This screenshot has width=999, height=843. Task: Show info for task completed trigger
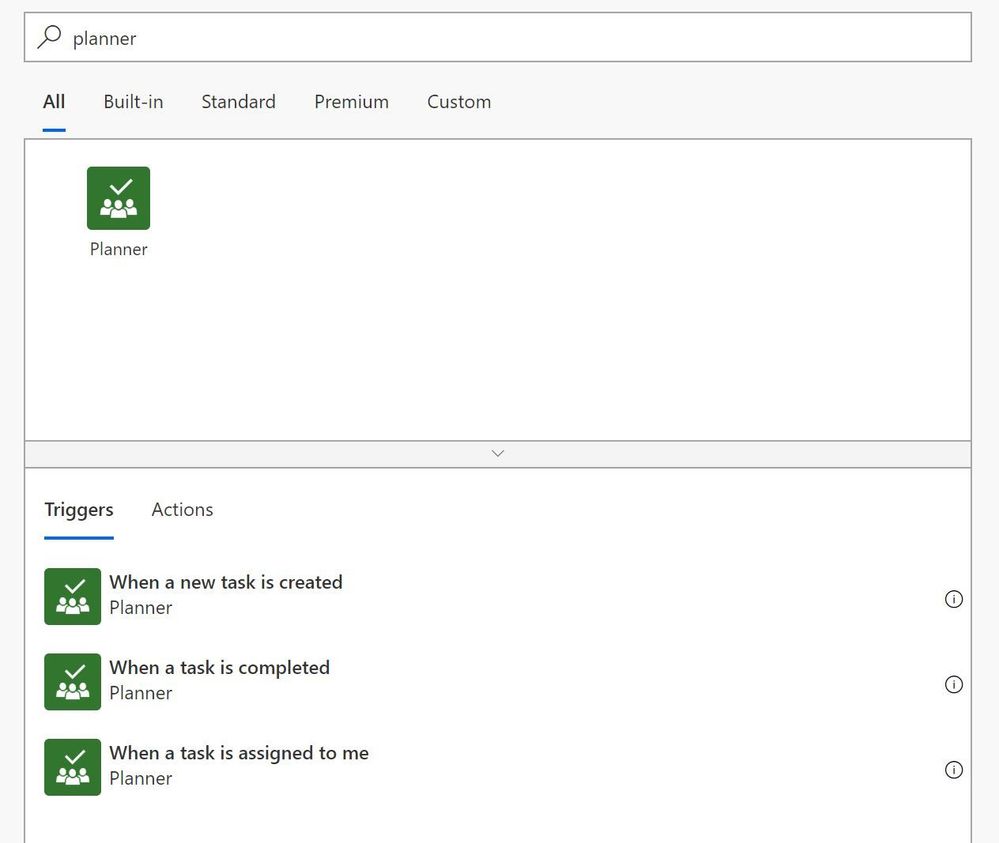[953, 684]
